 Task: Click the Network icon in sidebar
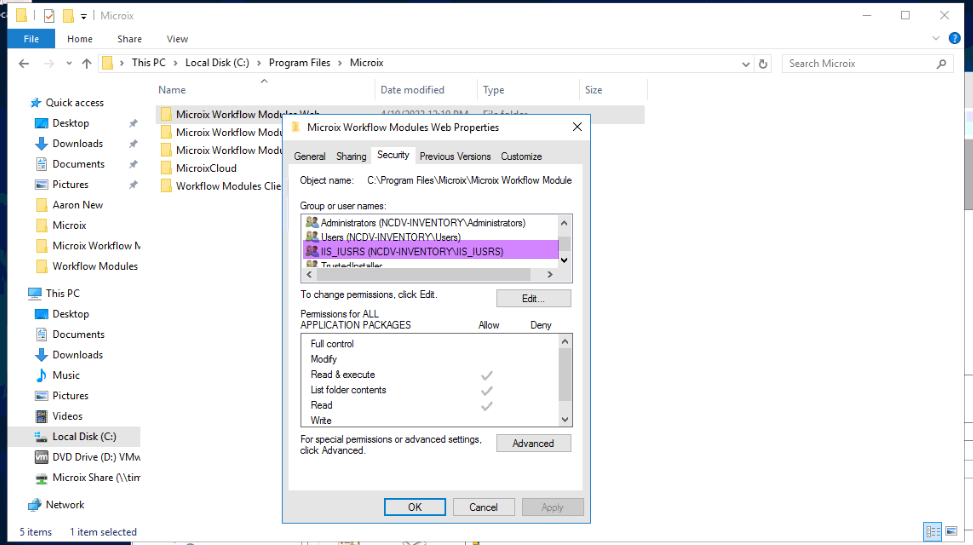36,505
